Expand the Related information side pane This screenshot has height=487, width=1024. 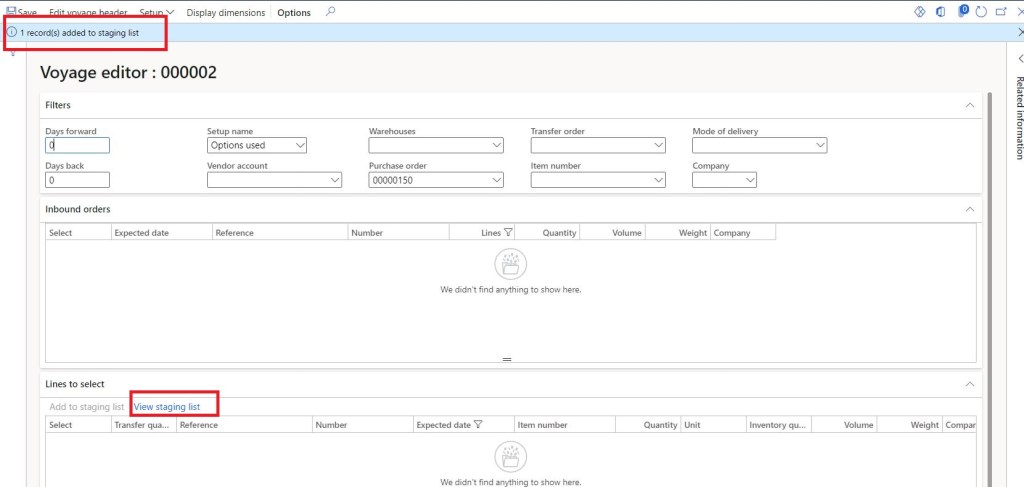pos(1018,59)
